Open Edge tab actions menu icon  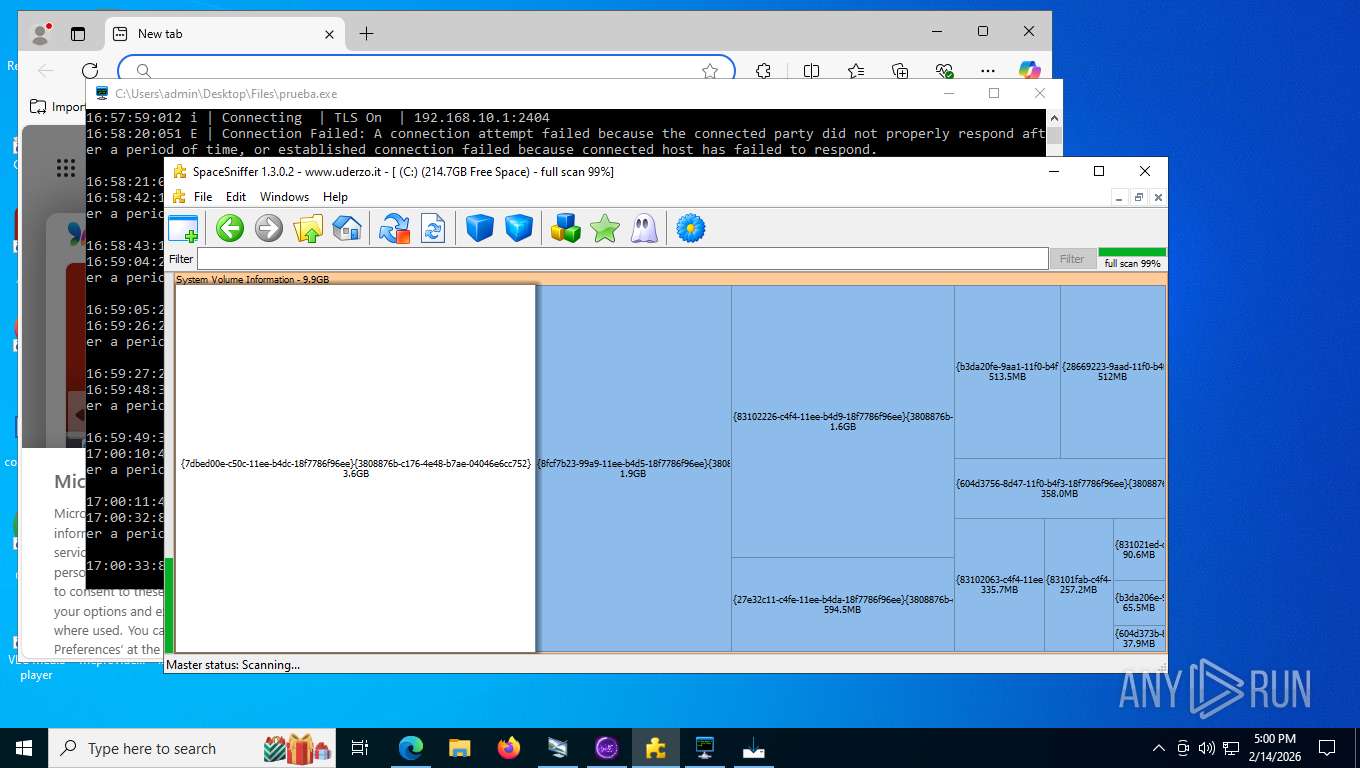click(78, 34)
